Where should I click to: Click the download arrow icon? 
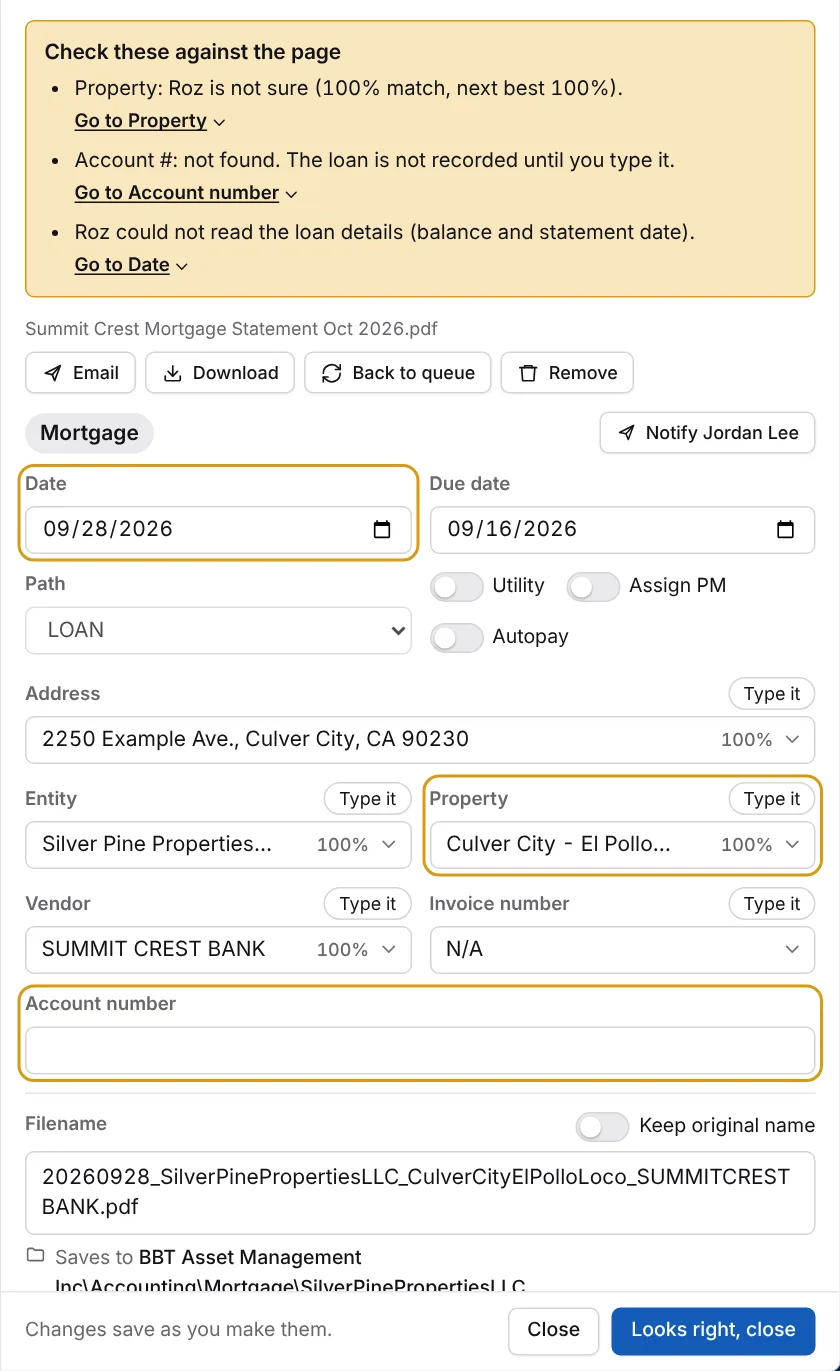click(173, 373)
